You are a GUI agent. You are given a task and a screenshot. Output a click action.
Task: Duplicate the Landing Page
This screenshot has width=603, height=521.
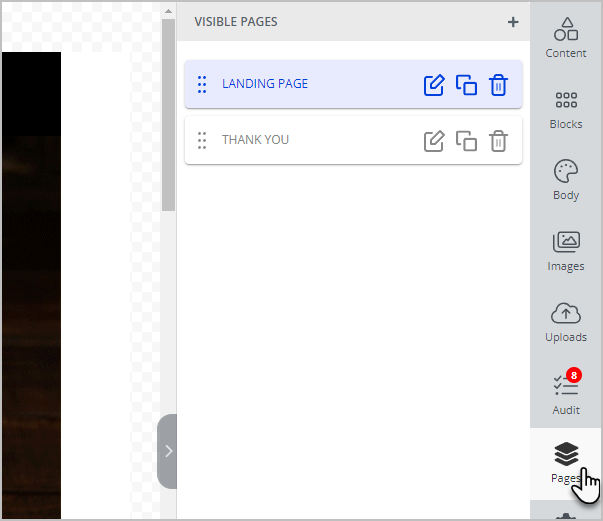tap(466, 85)
